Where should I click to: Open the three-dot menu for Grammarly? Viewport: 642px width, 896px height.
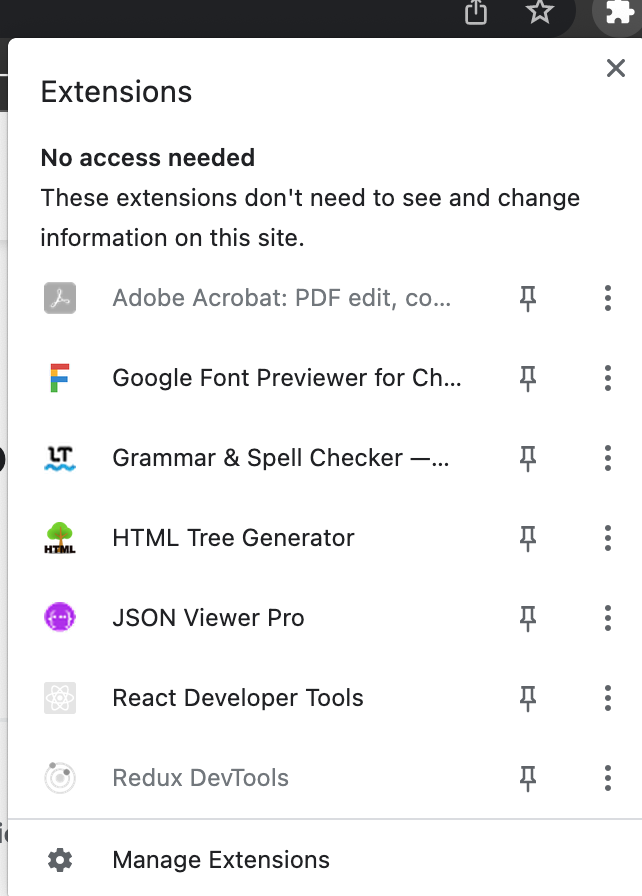tap(607, 458)
